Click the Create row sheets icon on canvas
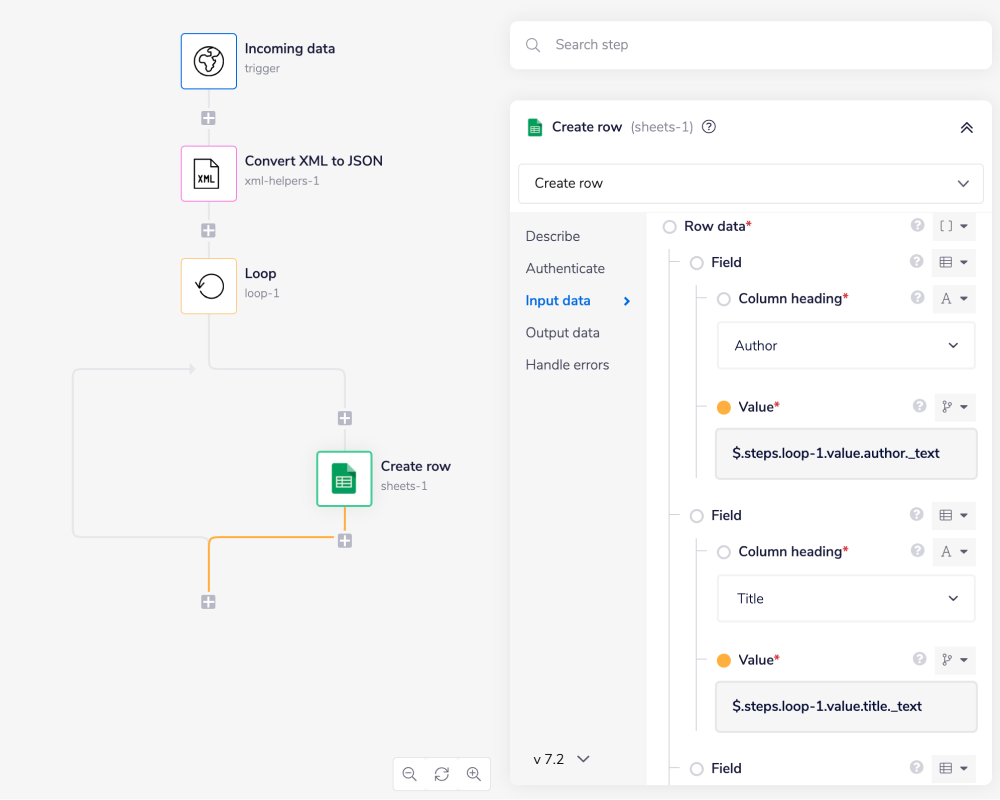The width and height of the screenshot is (1000, 800). [x=344, y=478]
